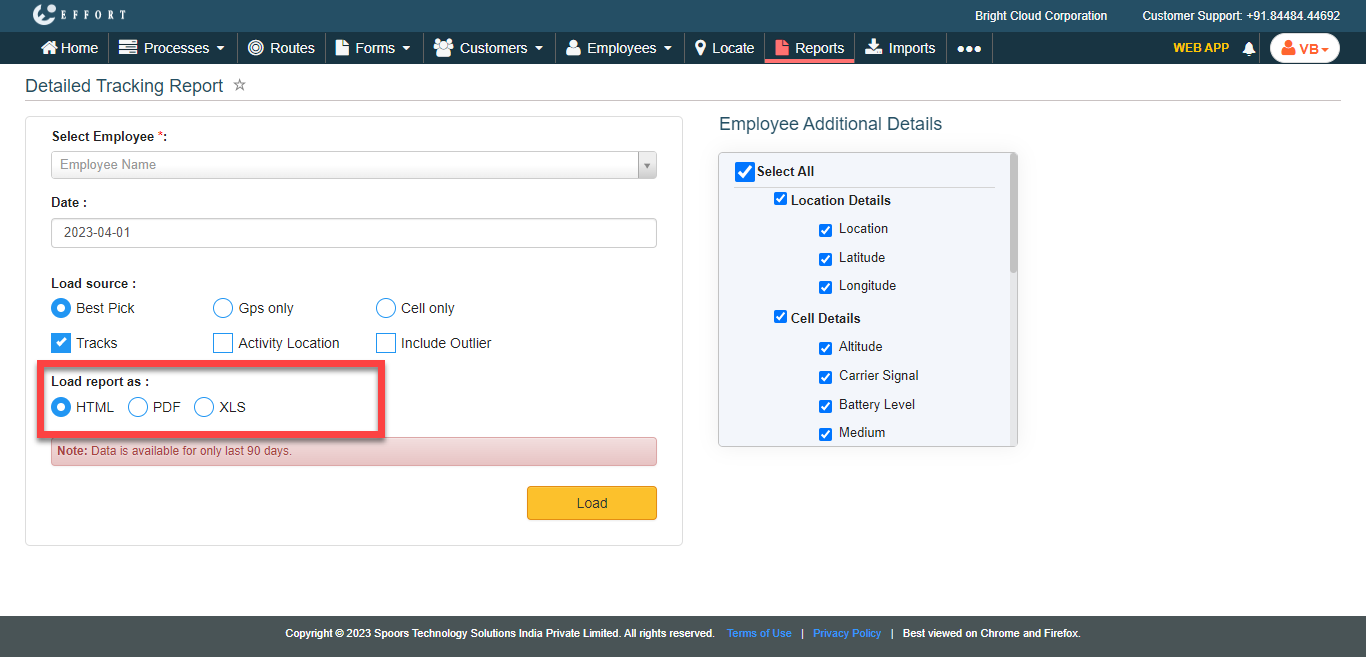
Task: Open the Reports tab
Action: click(x=809, y=48)
